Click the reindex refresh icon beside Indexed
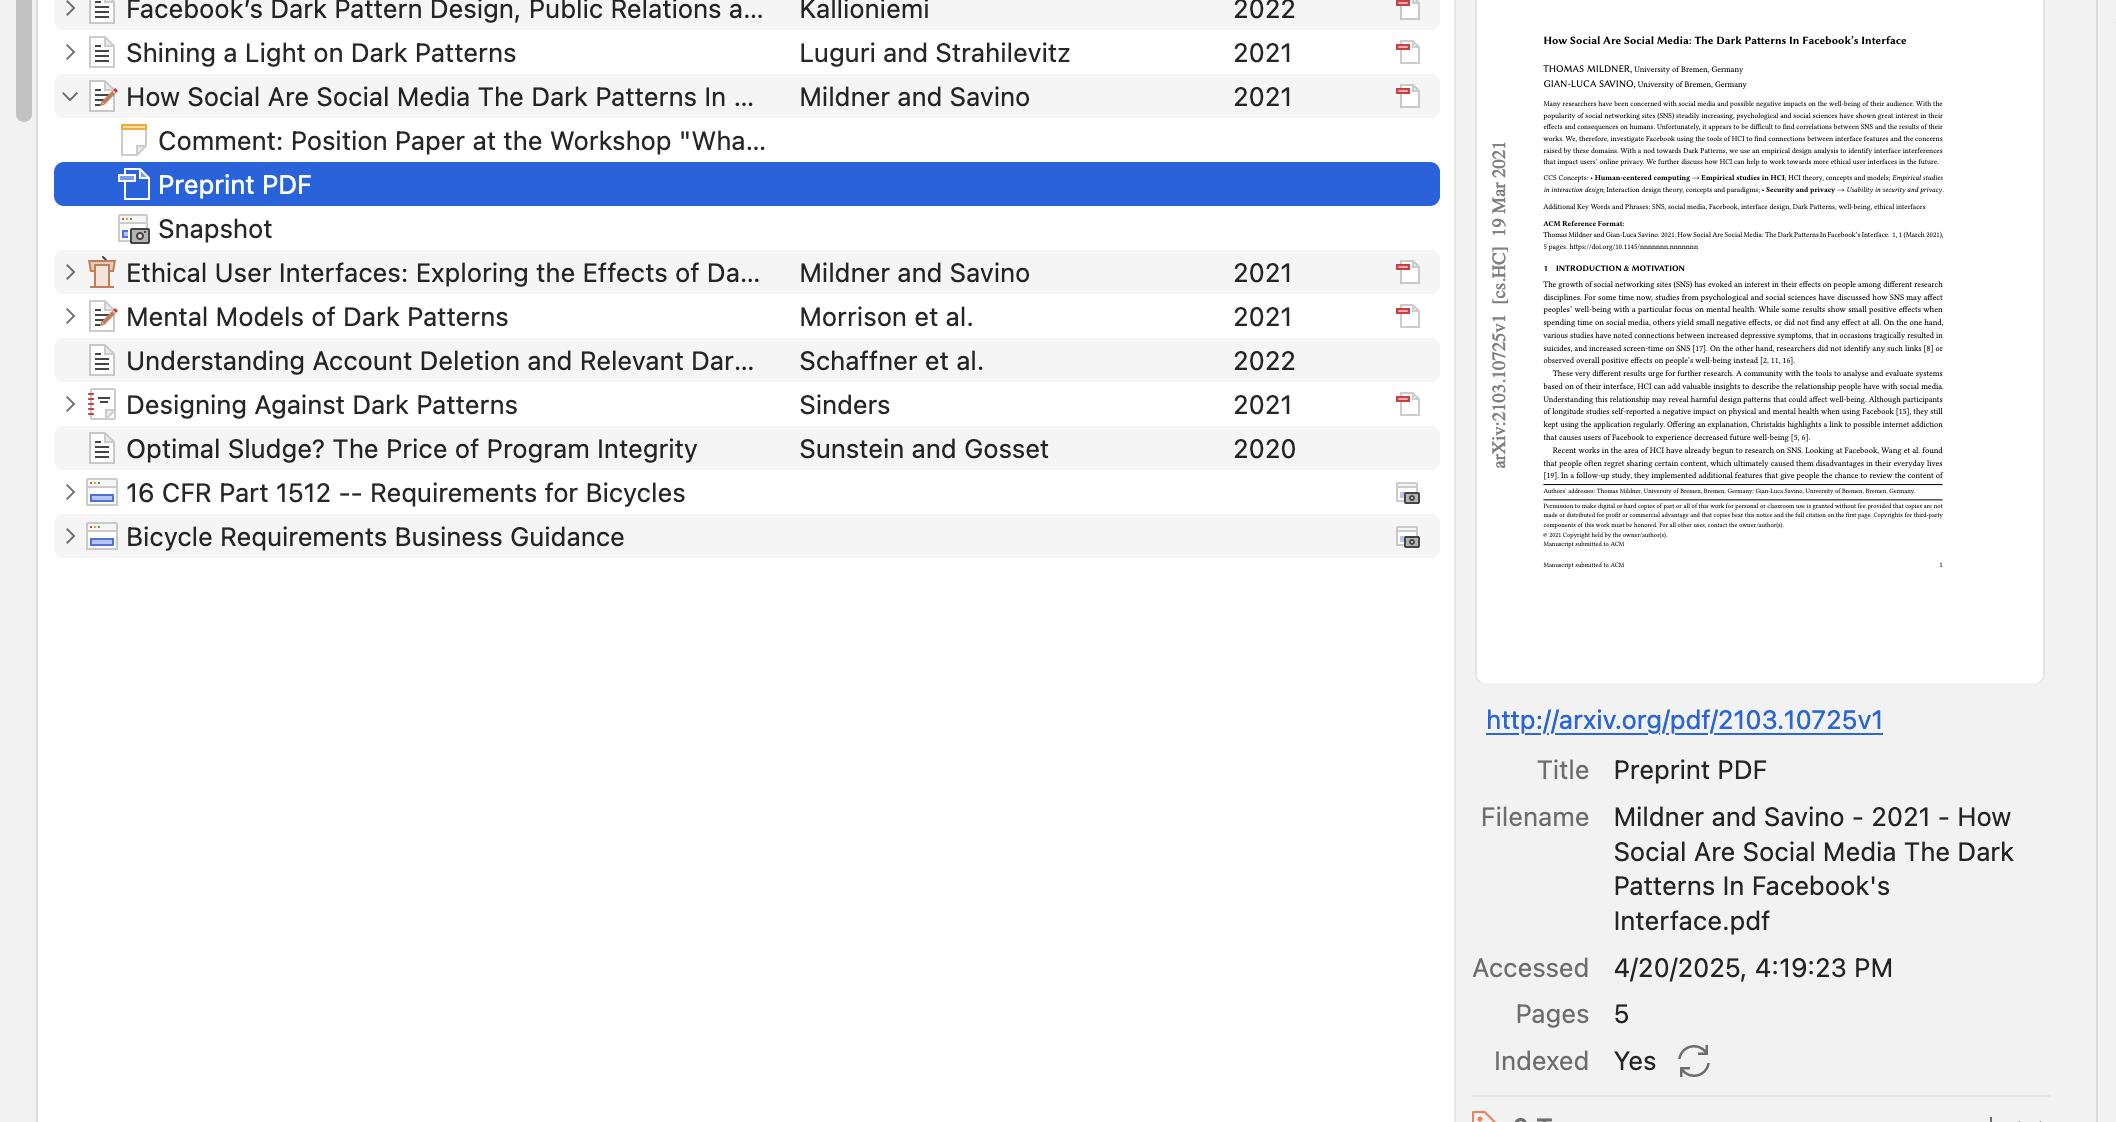This screenshot has width=2116, height=1122. point(1693,1061)
